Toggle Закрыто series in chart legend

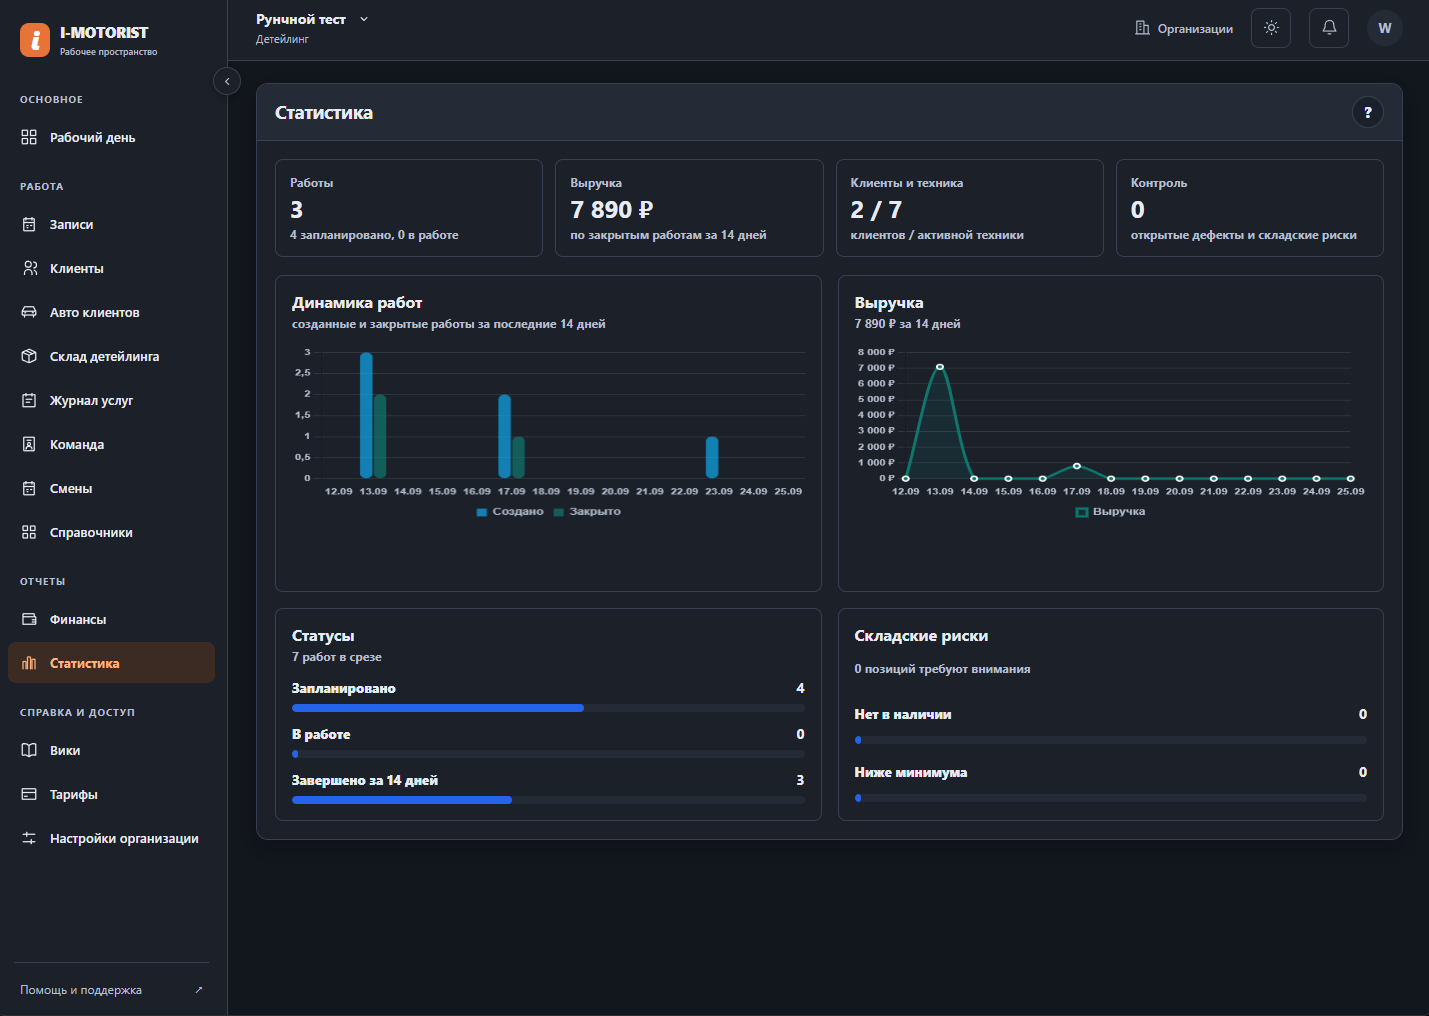[x=587, y=511]
